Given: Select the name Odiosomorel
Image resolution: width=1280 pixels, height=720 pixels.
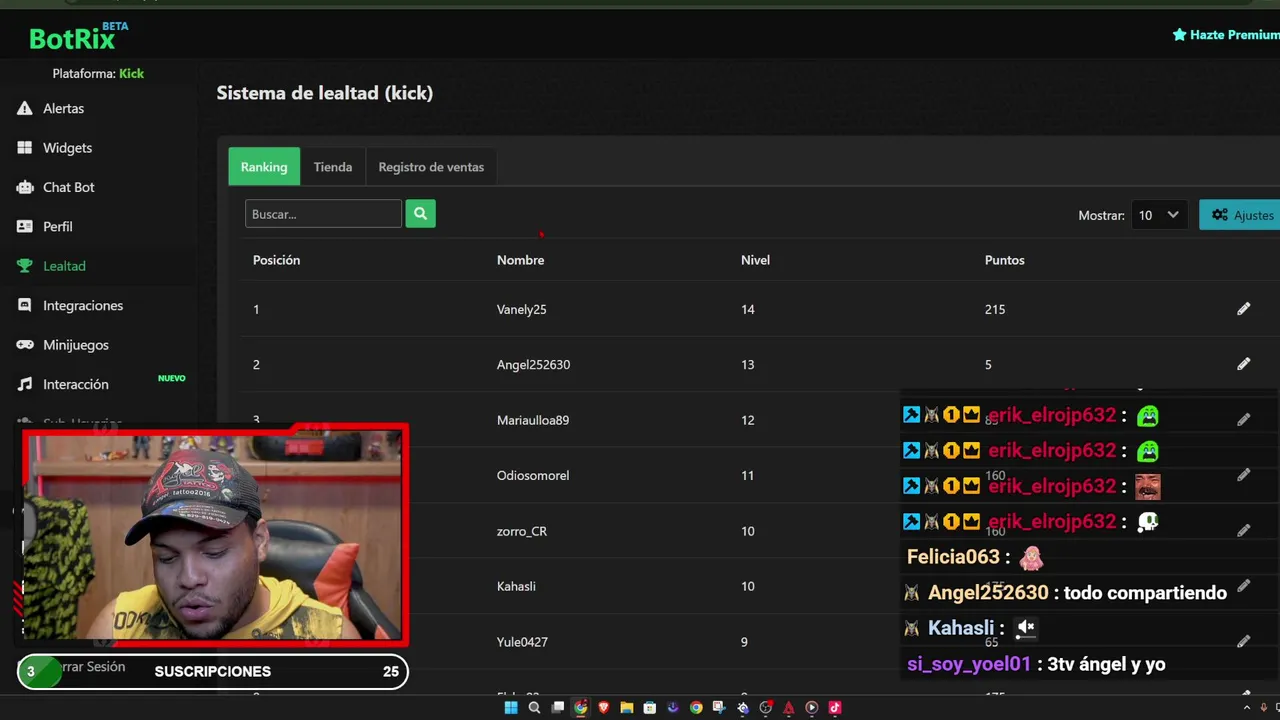Looking at the screenshot, I should tap(532, 475).
